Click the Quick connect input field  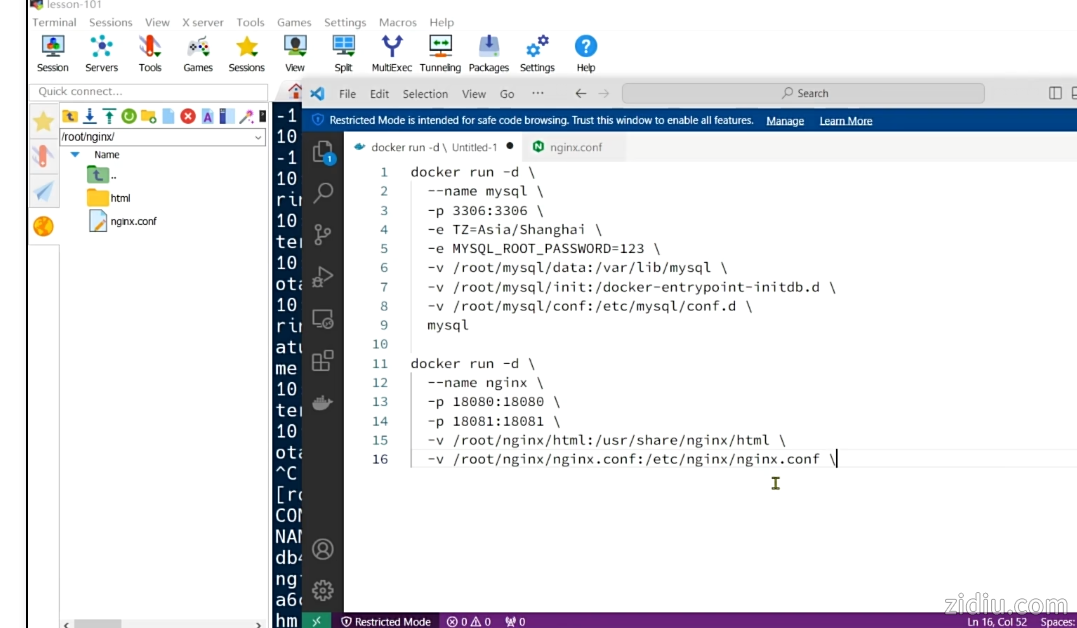click(x=148, y=92)
